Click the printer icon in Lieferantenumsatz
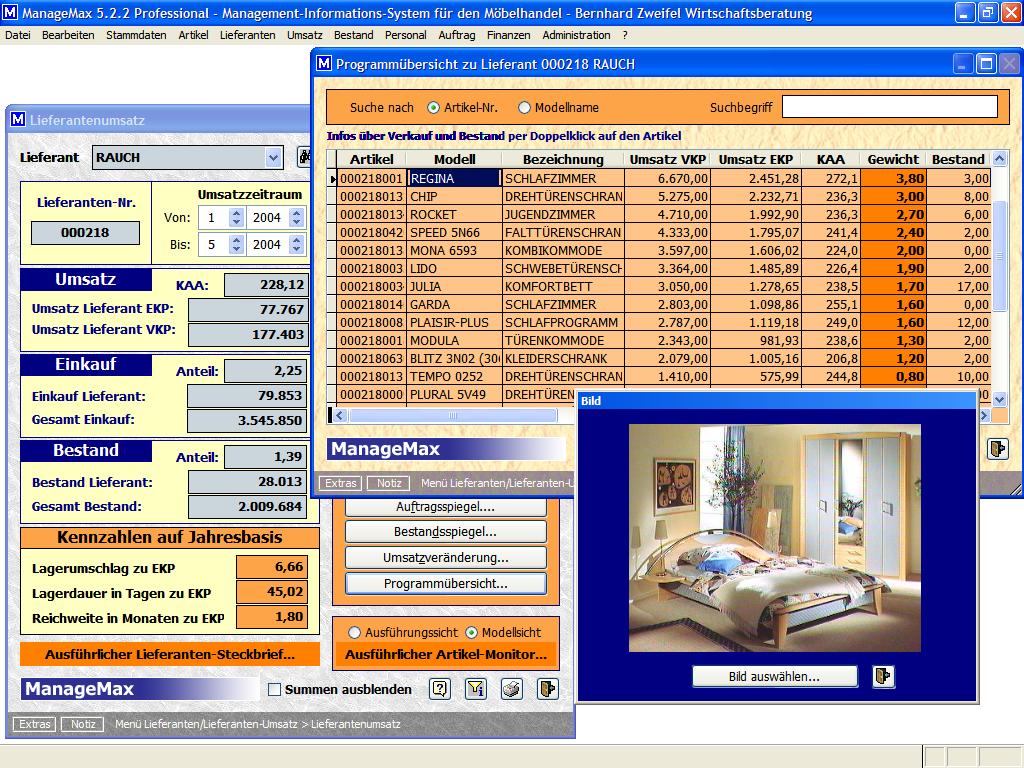 coord(512,689)
